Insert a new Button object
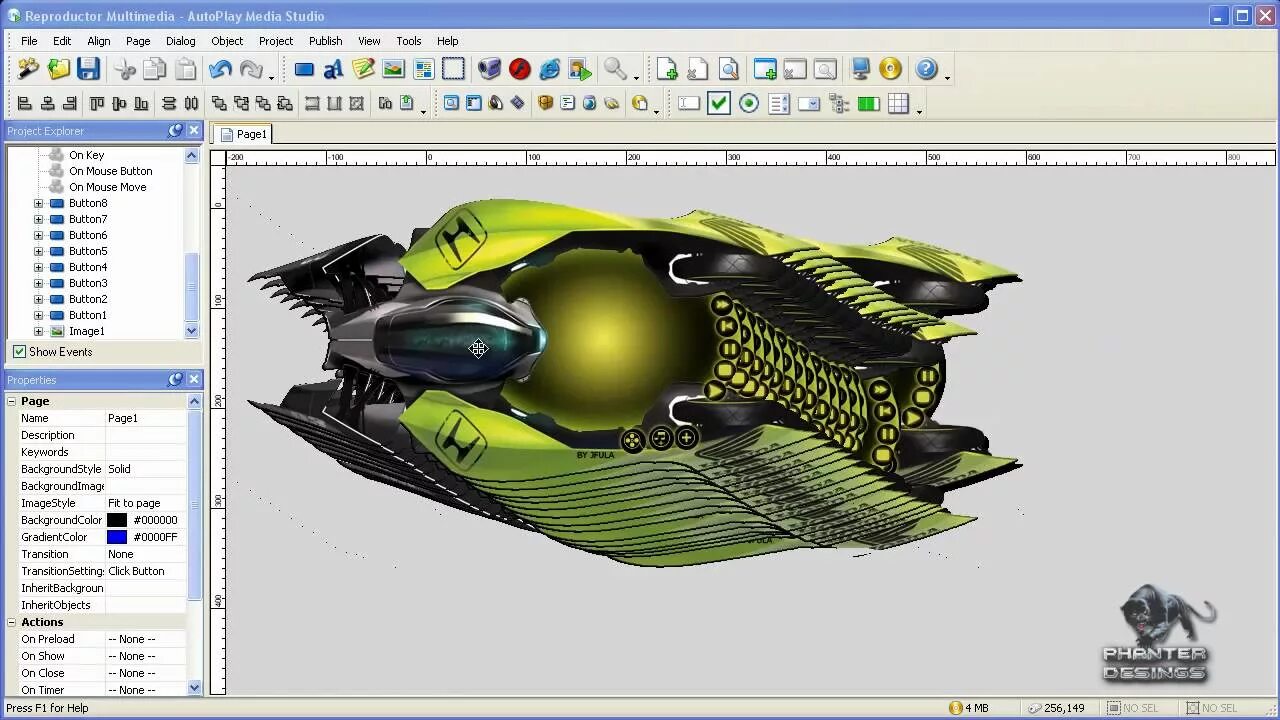 pyautogui.click(x=304, y=69)
